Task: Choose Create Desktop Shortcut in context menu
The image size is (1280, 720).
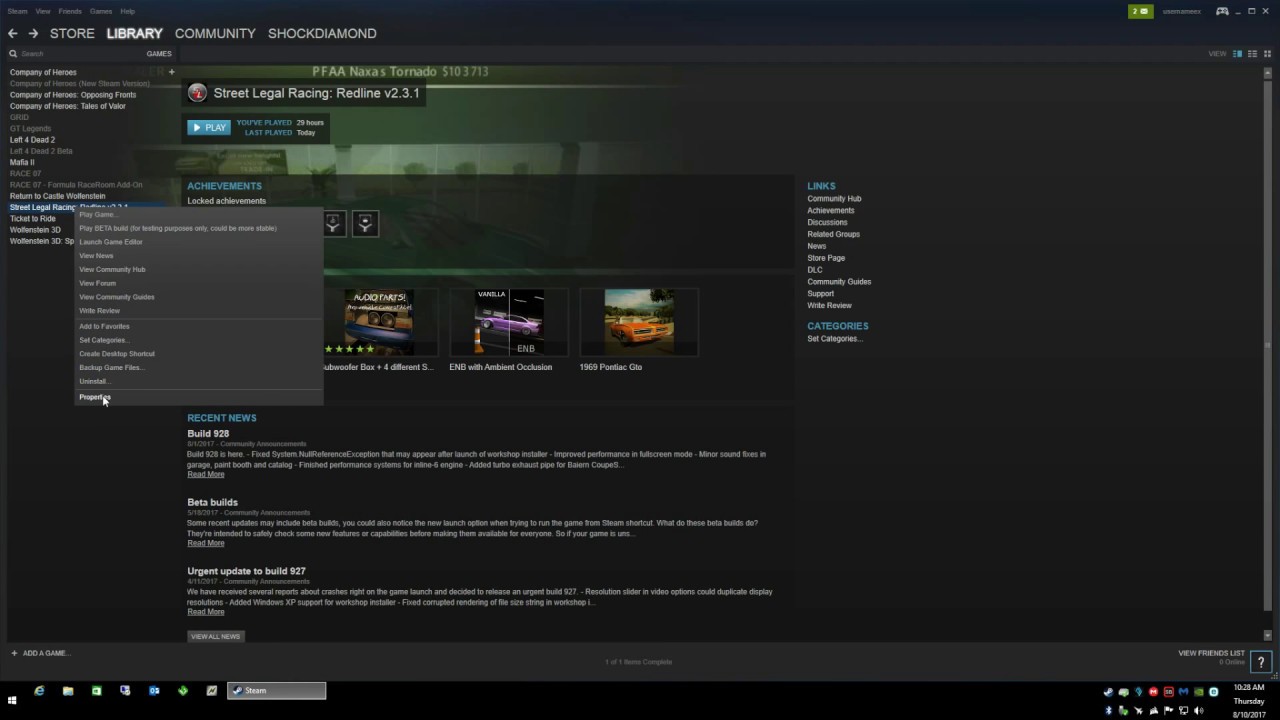Action: click(200, 354)
